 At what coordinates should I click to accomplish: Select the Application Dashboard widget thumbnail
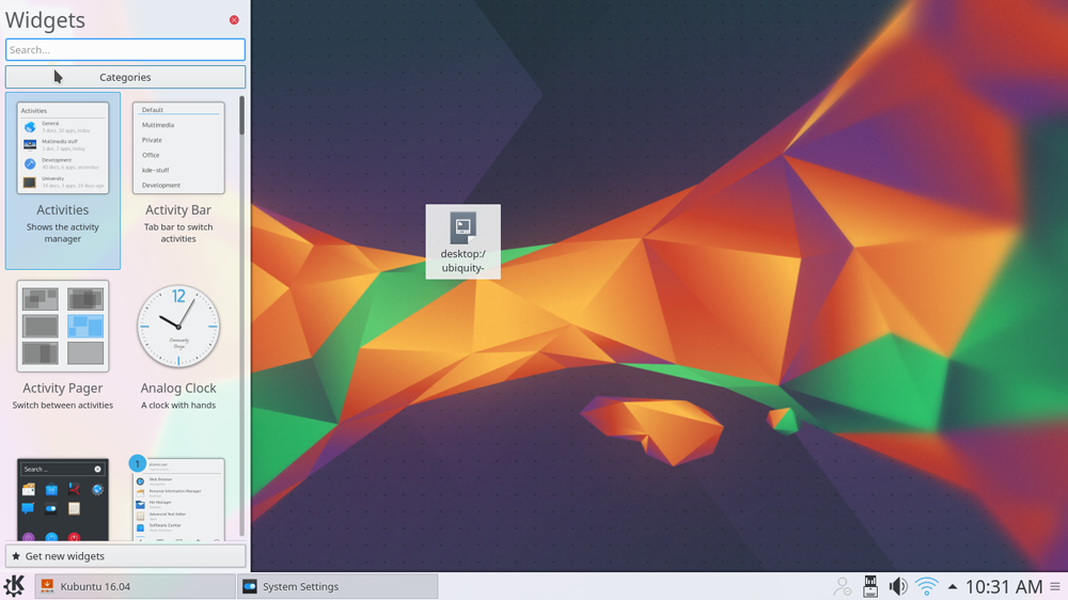[x=63, y=500]
